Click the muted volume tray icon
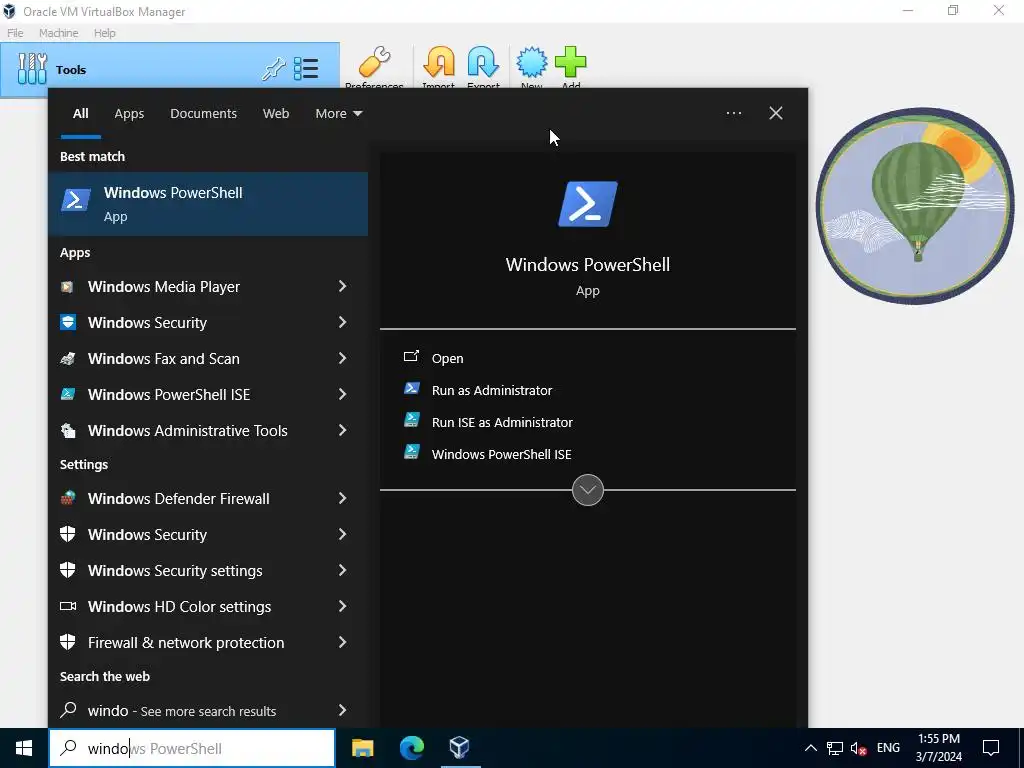The image size is (1024, 768). point(859,748)
